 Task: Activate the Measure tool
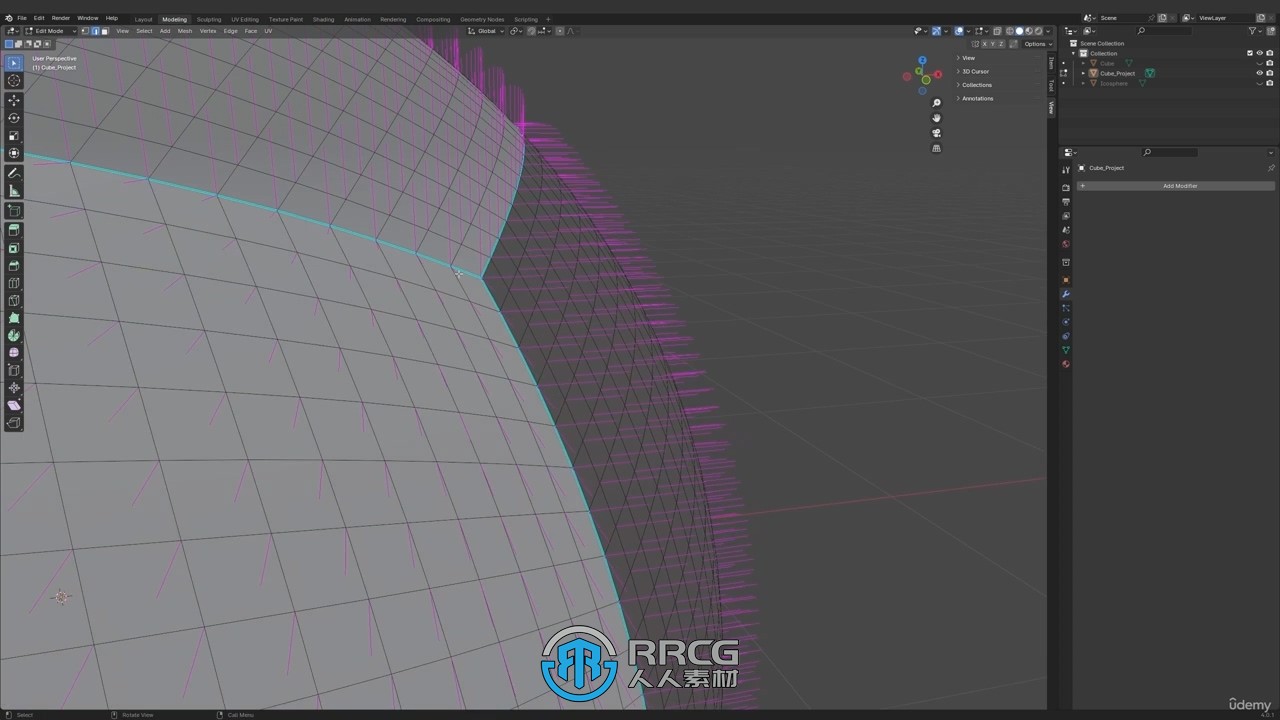point(14,191)
